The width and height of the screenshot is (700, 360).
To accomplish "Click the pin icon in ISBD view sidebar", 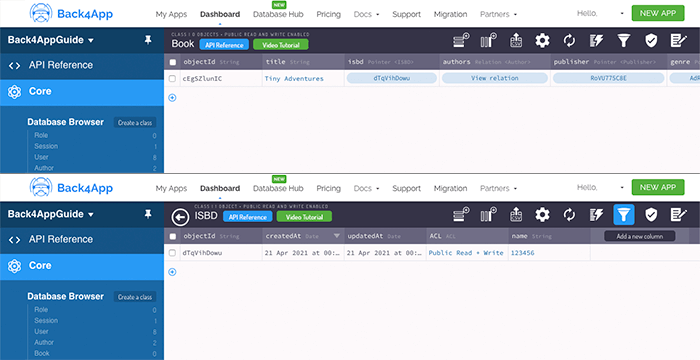I will [x=148, y=214].
